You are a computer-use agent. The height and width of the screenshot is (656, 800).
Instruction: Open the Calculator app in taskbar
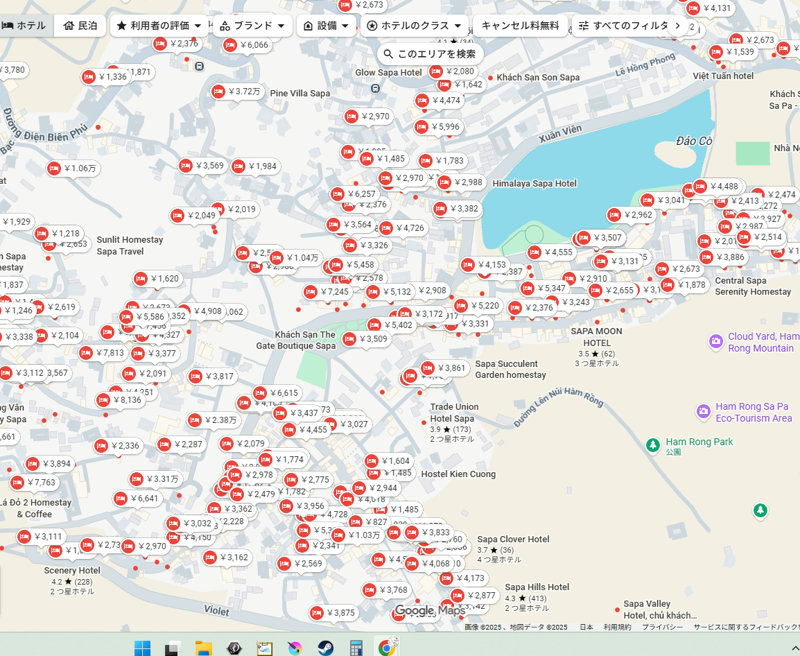(356, 647)
